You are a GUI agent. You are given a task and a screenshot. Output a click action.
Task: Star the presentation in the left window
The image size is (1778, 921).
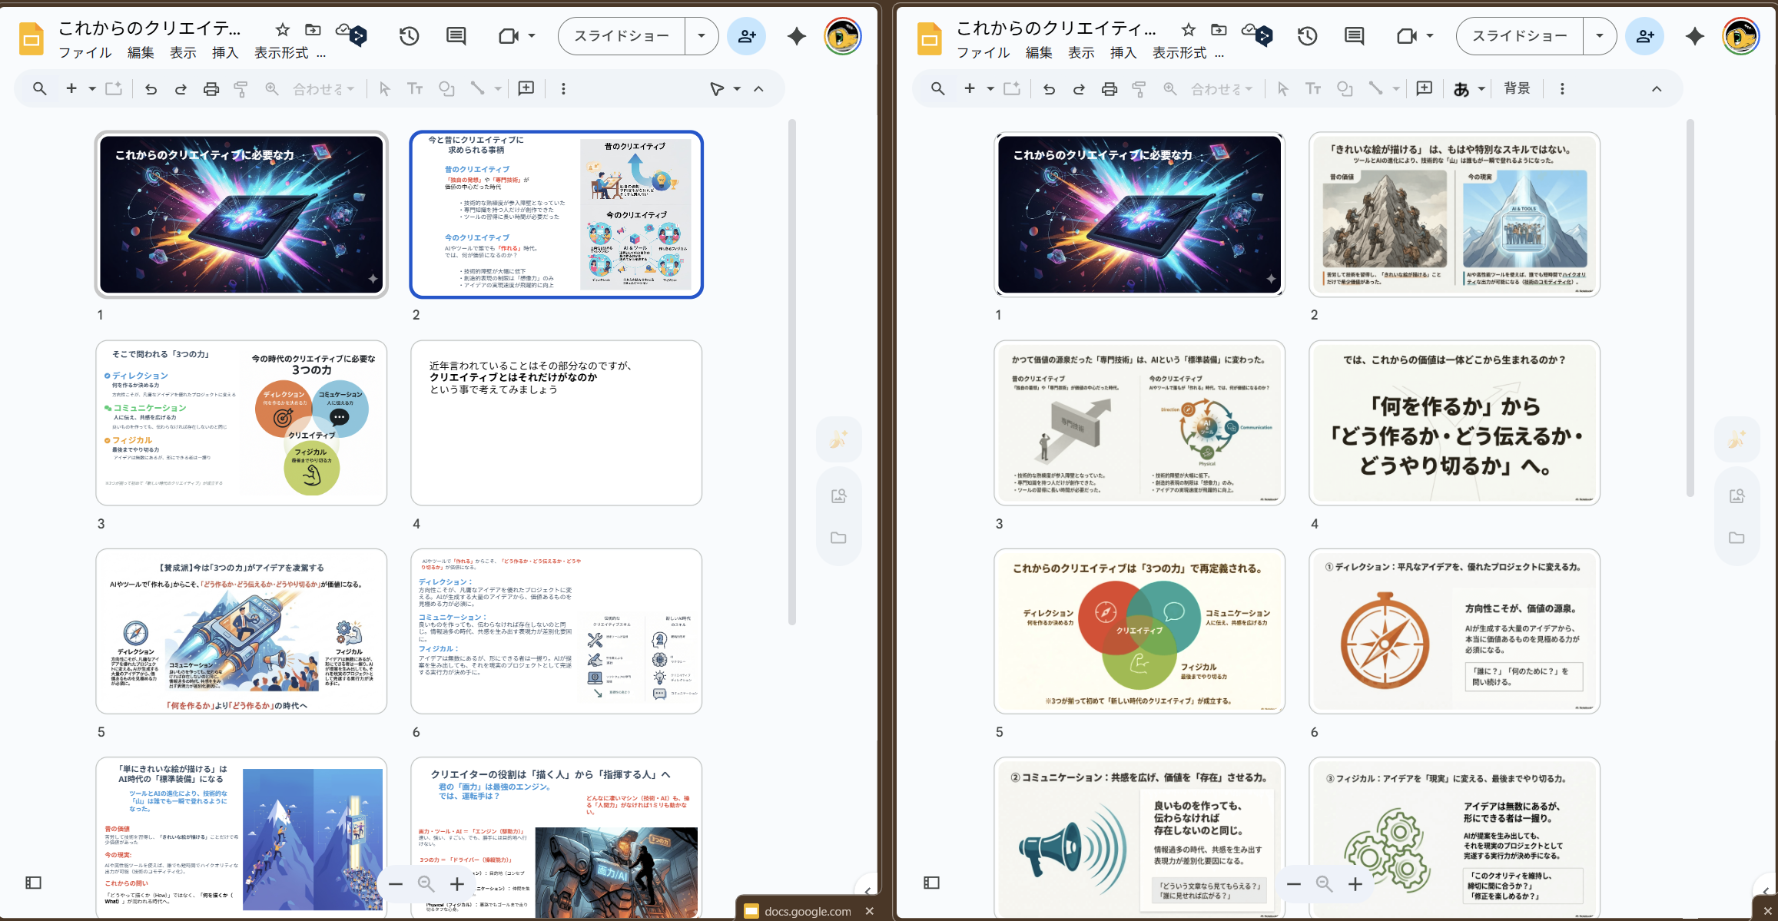click(283, 30)
